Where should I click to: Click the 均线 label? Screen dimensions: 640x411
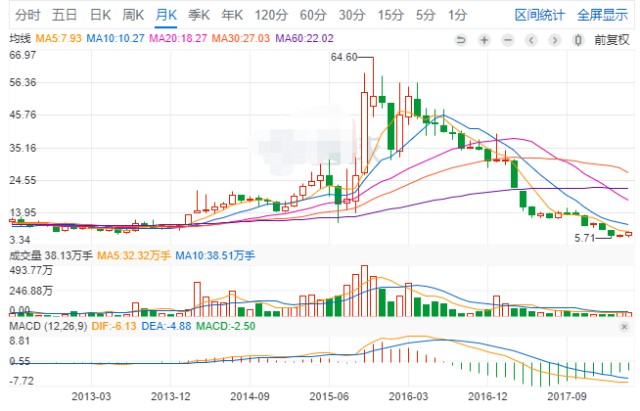20,39
